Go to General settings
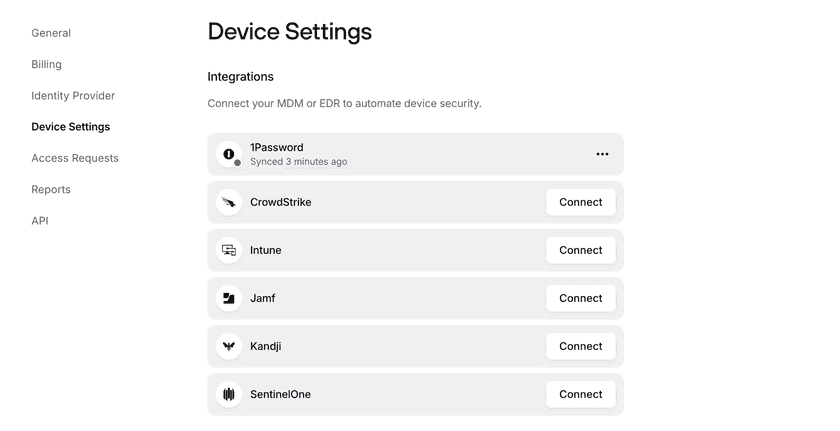Screen dimensions: 840x431 51,33
